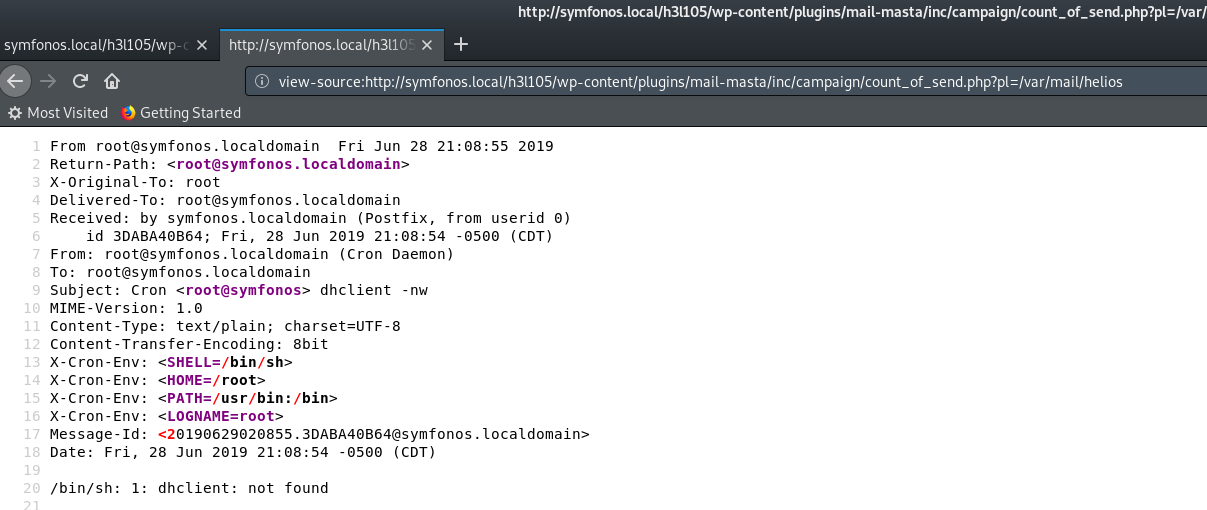This screenshot has width=1207, height=510.
Task: Close the first symfonos.local/h3l105/wp-c tab
Action: click(203, 46)
